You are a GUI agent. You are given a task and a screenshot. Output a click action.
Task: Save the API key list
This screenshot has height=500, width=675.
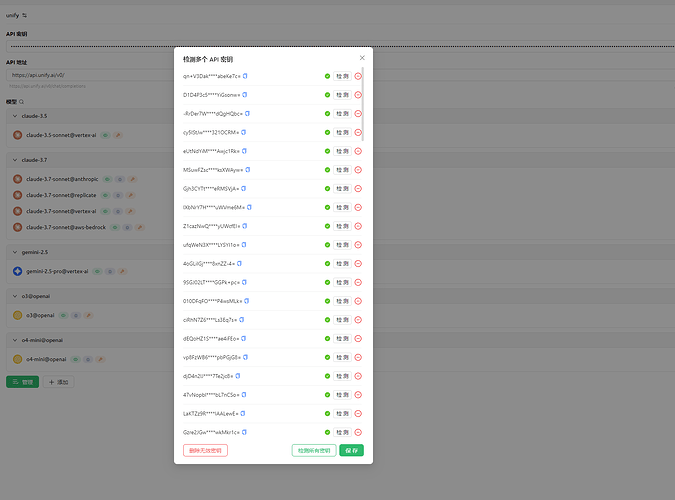[x=351, y=450]
